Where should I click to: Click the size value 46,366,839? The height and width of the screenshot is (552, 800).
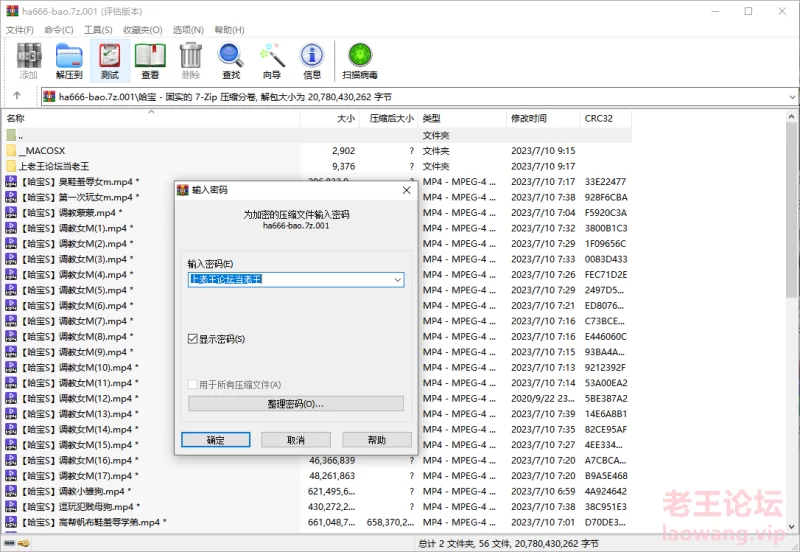332,460
